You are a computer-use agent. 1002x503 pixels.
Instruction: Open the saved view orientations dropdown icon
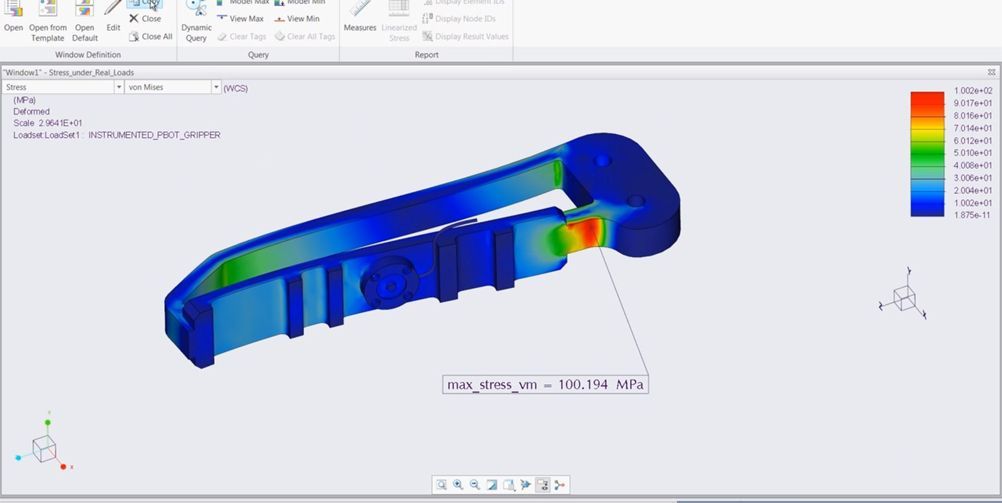point(509,485)
